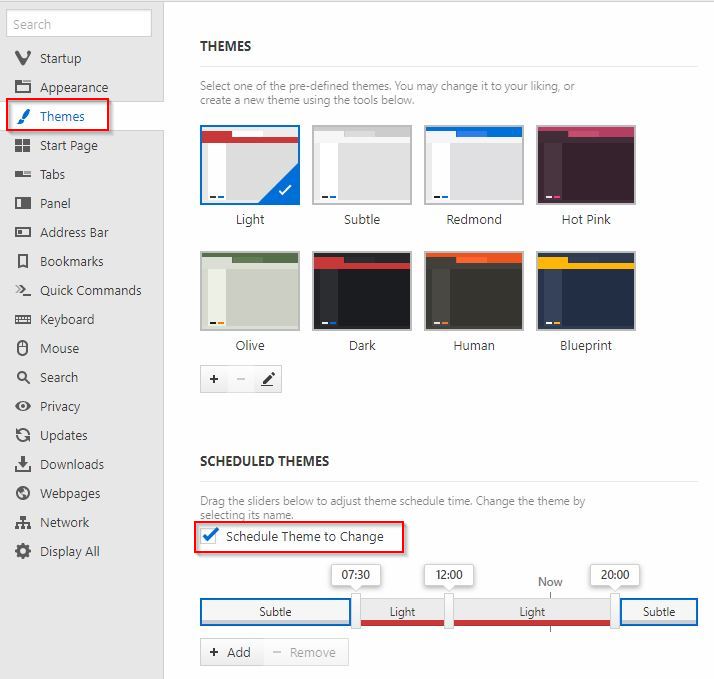Open Updates settings in sidebar
Viewport: 714px width, 679px height.
pyautogui.click(x=64, y=435)
